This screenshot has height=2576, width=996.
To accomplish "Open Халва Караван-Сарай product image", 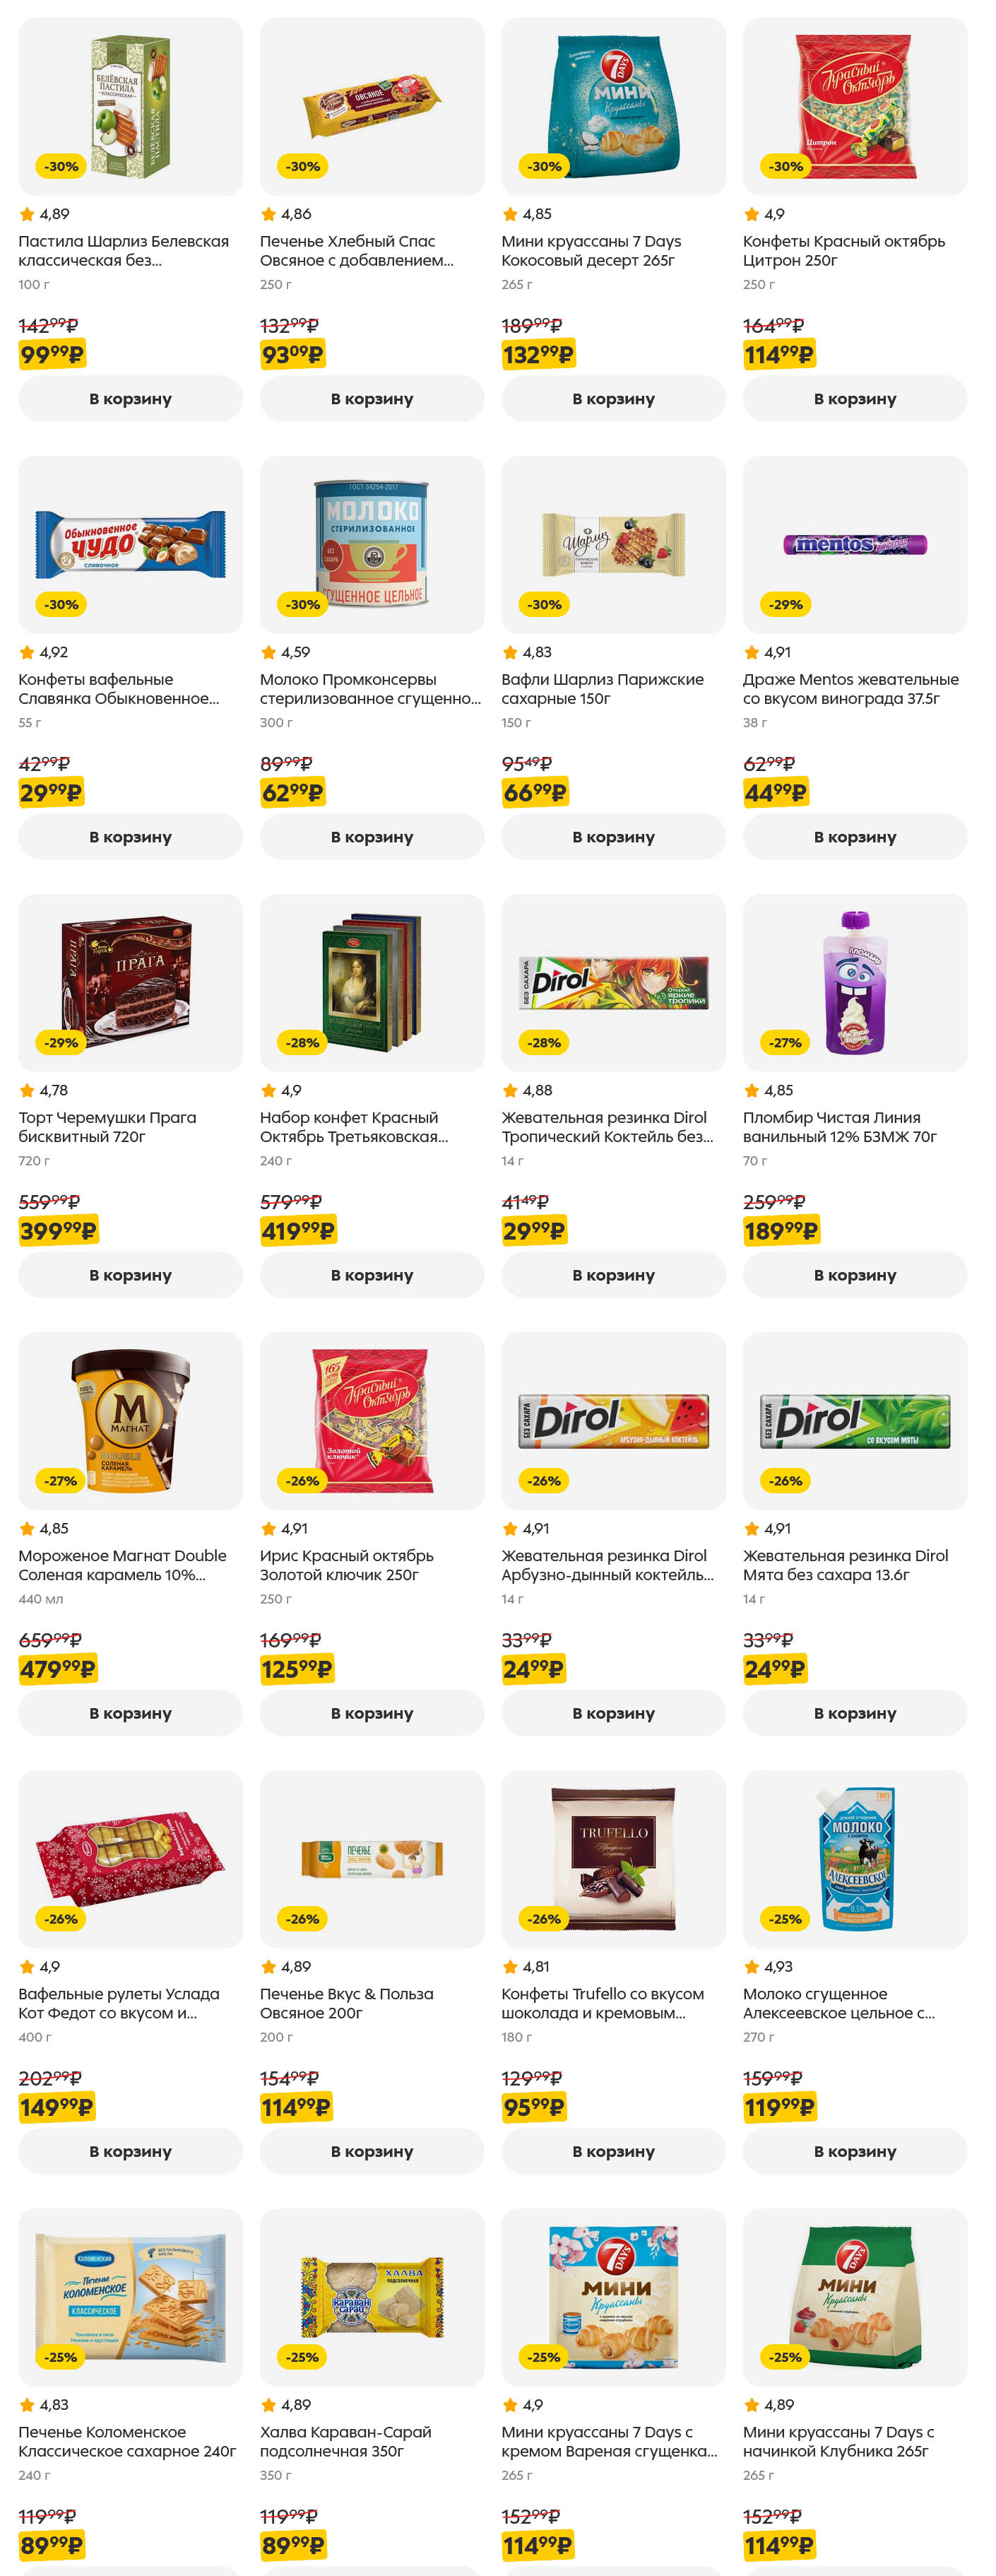I will pos(371,2296).
